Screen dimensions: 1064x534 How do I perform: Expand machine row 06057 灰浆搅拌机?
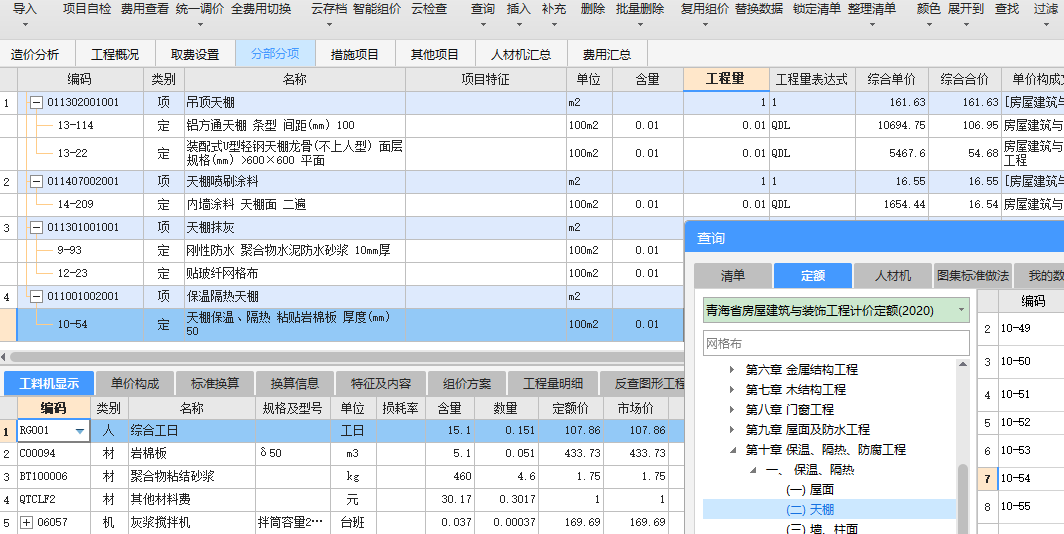tap(27, 522)
